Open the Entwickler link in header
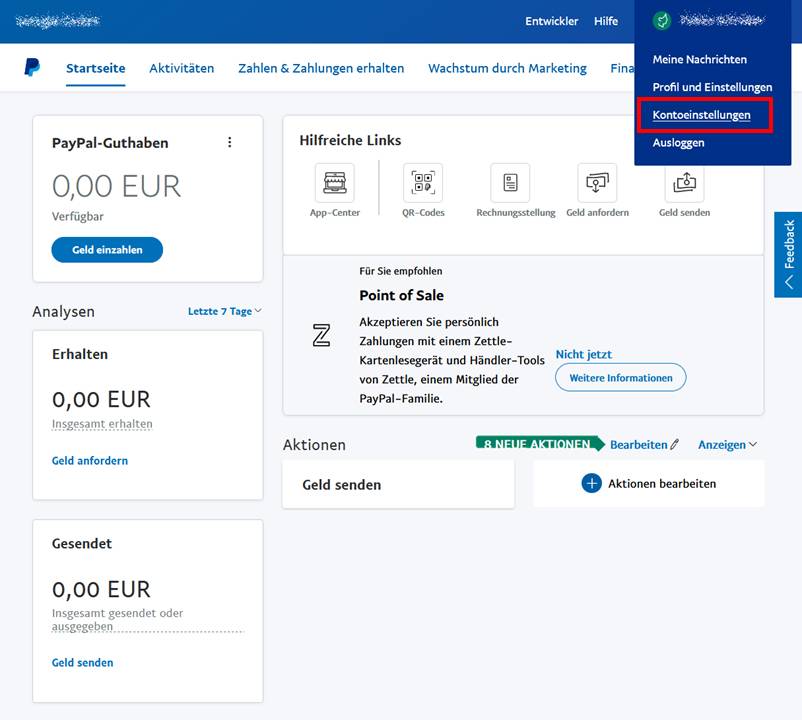This screenshot has height=720, width=802. (551, 21)
